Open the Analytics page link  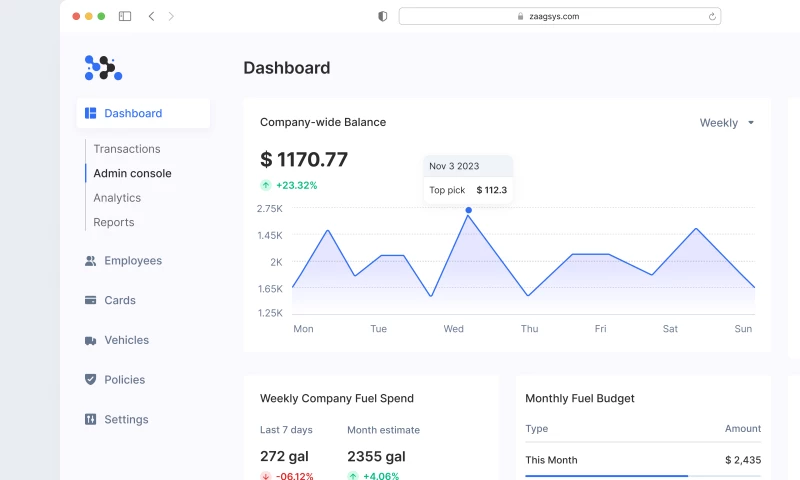pyautogui.click(x=117, y=198)
